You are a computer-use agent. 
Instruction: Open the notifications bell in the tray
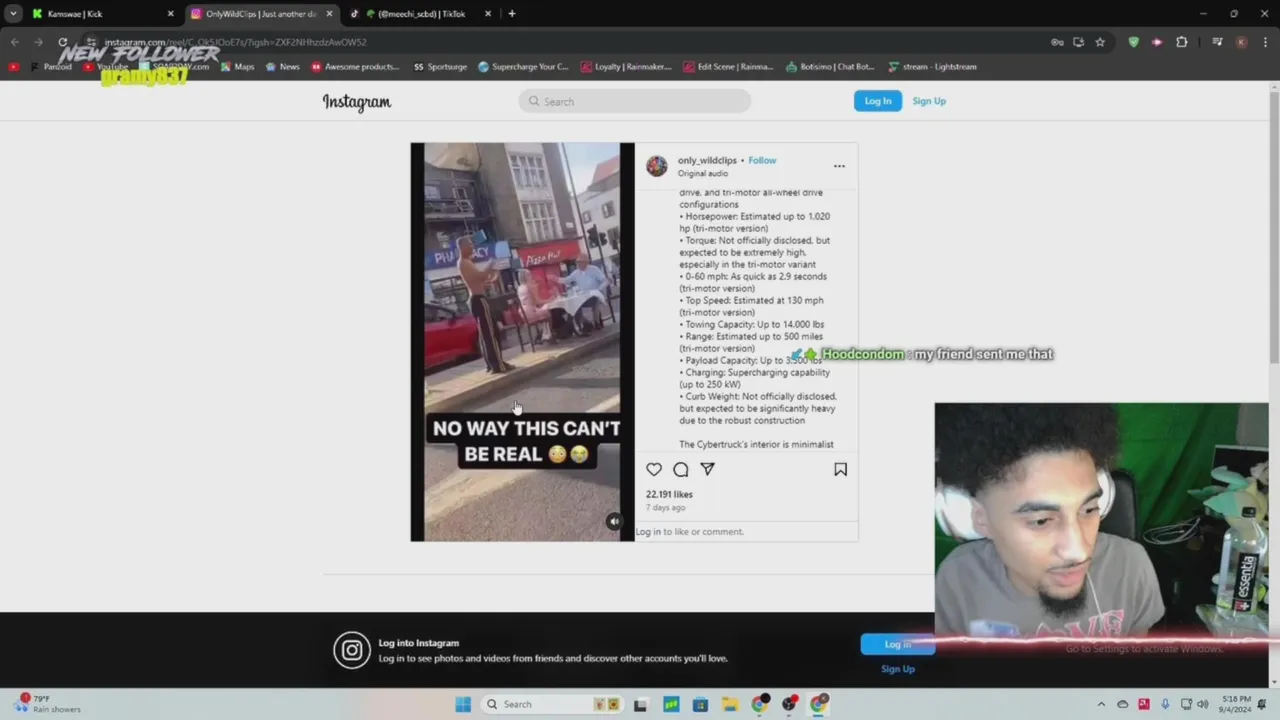pyautogui.click(x=1262, y=704)
